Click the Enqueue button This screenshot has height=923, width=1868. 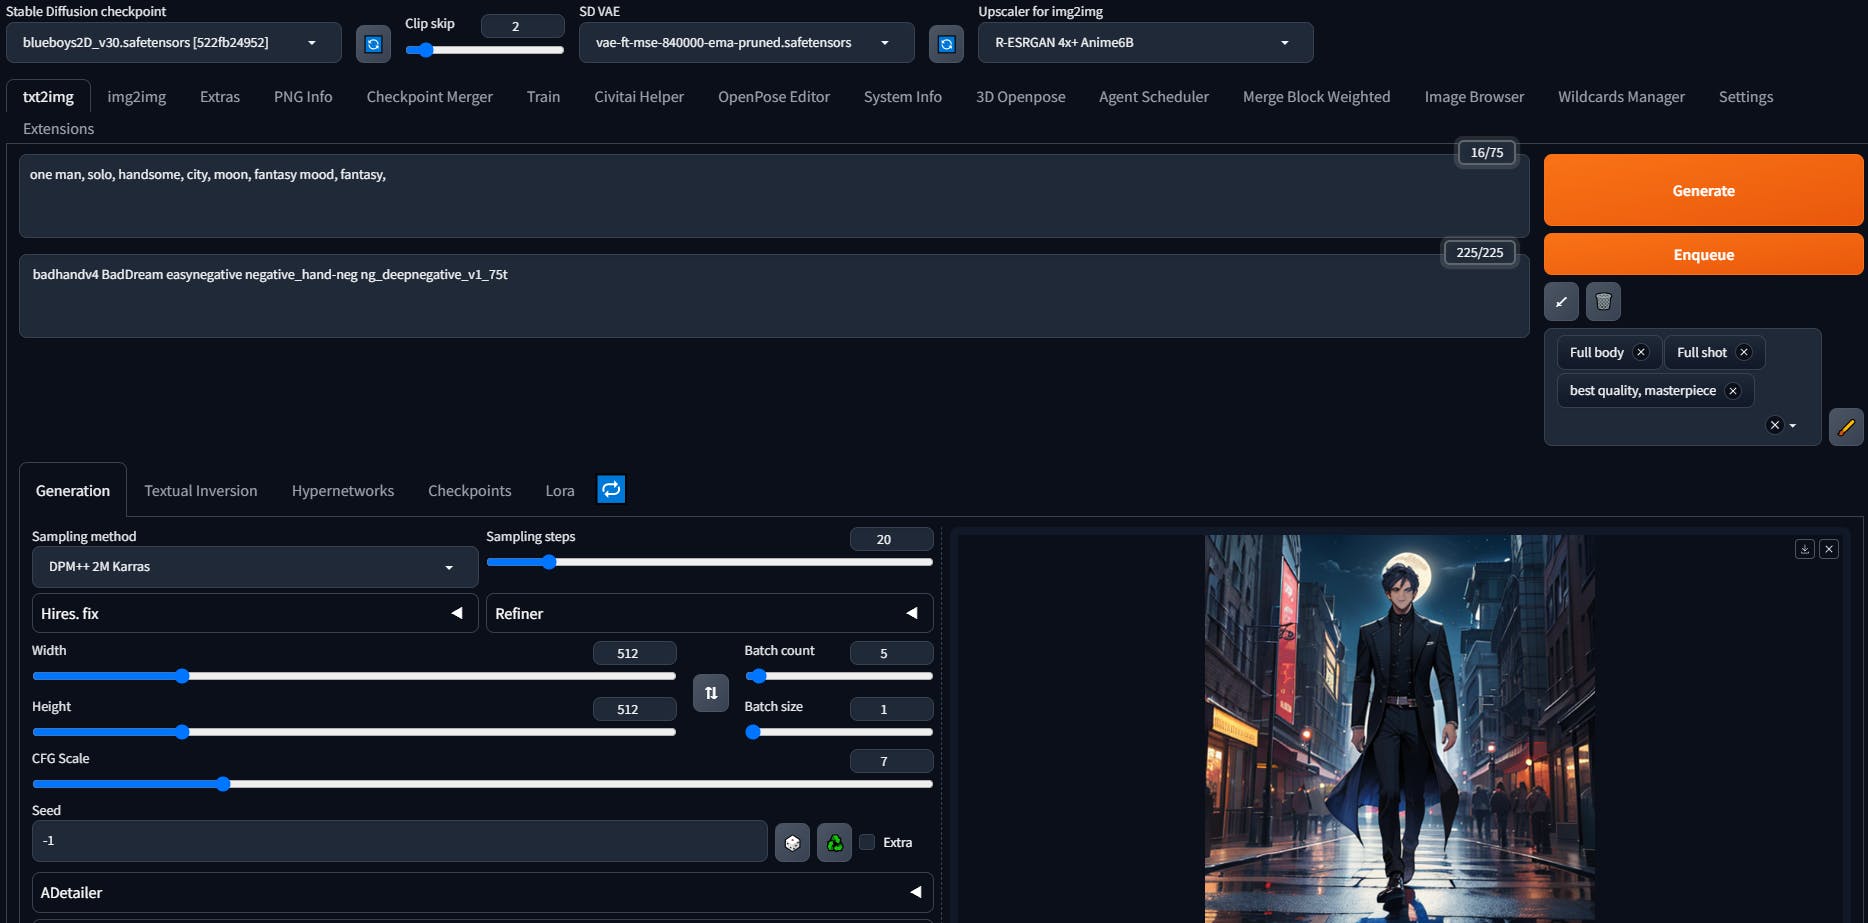tap(1703, 255)
